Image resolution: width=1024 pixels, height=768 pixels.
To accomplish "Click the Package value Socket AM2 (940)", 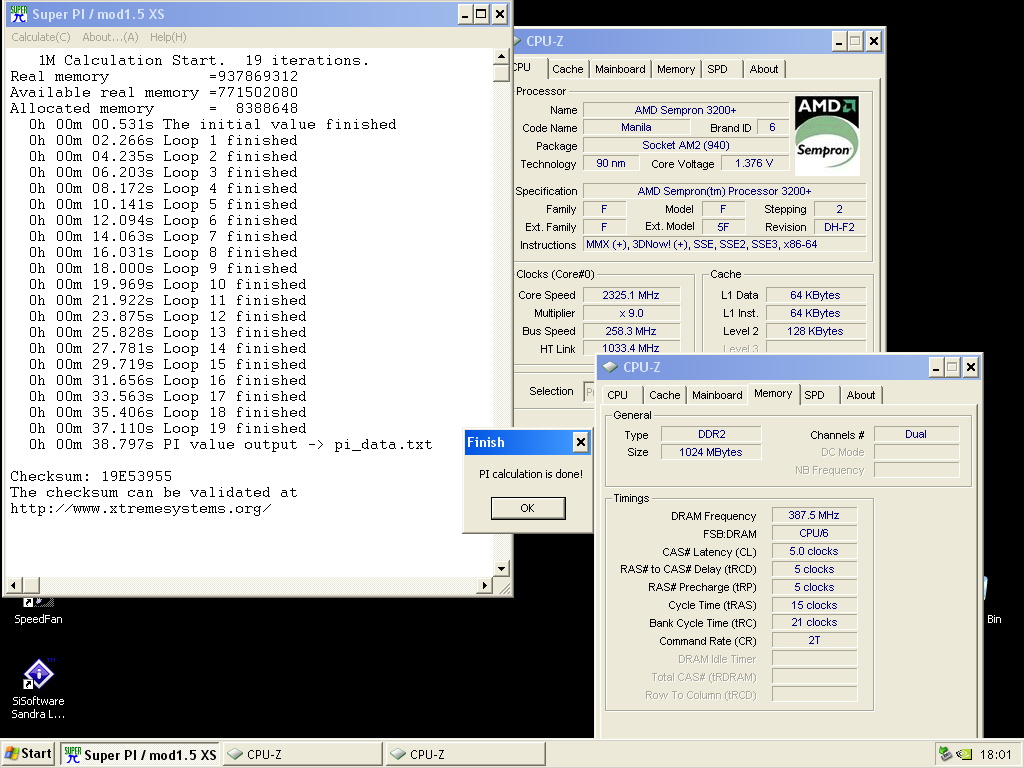I will [685, 145].
